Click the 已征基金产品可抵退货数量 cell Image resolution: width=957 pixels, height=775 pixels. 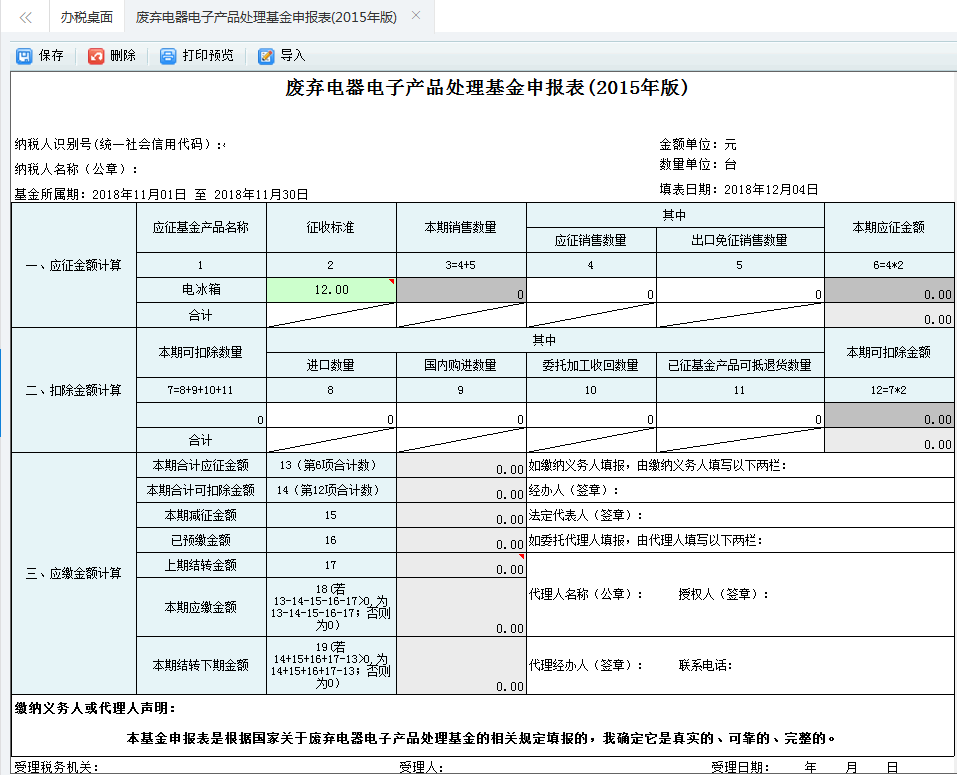click(x=739, y=414)
